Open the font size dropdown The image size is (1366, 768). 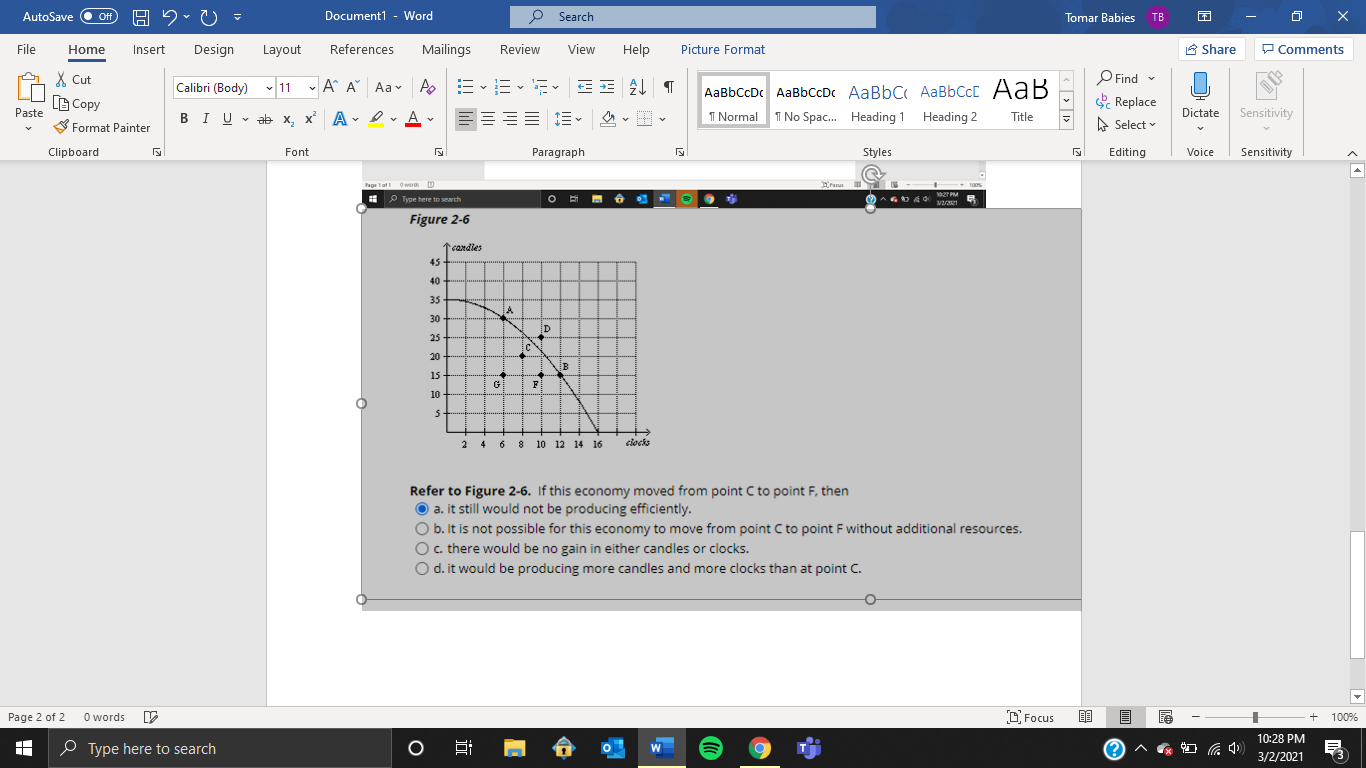(x=313, y=87)
